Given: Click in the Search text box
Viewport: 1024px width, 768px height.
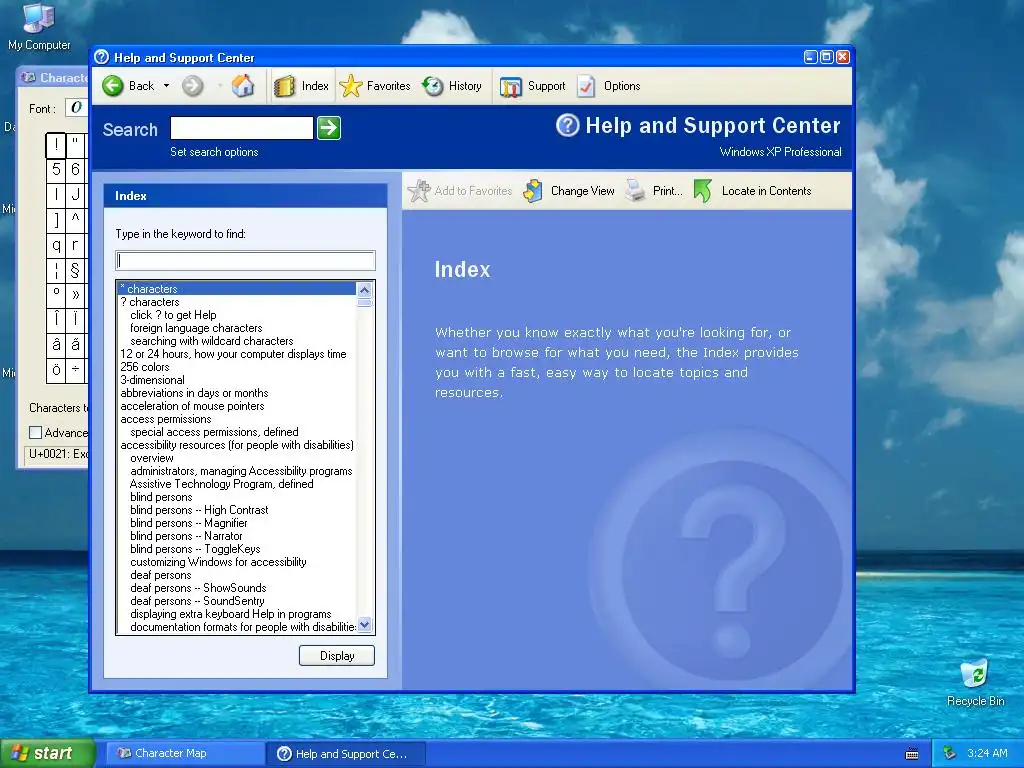Looking at the screenshot, I should click(x=242, y=128).
